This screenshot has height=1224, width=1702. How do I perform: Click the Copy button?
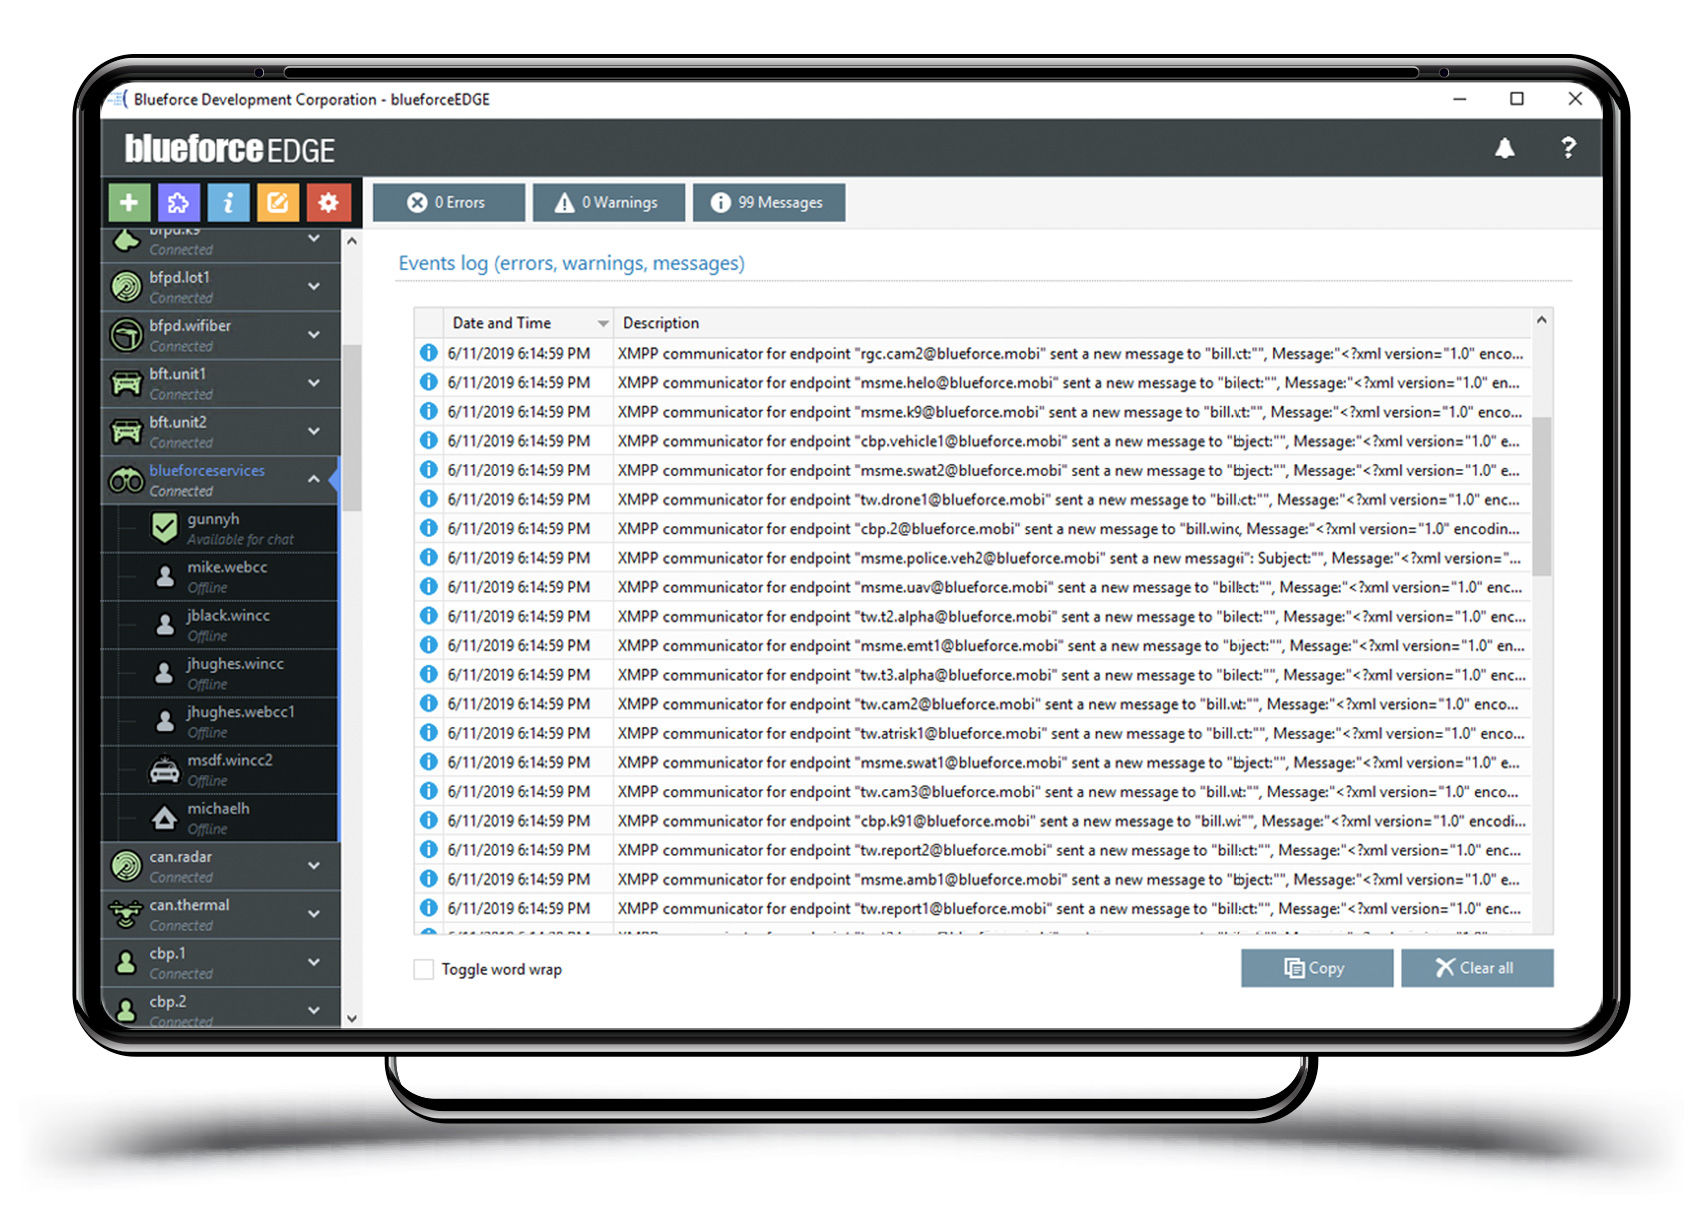coord(1317,968)
